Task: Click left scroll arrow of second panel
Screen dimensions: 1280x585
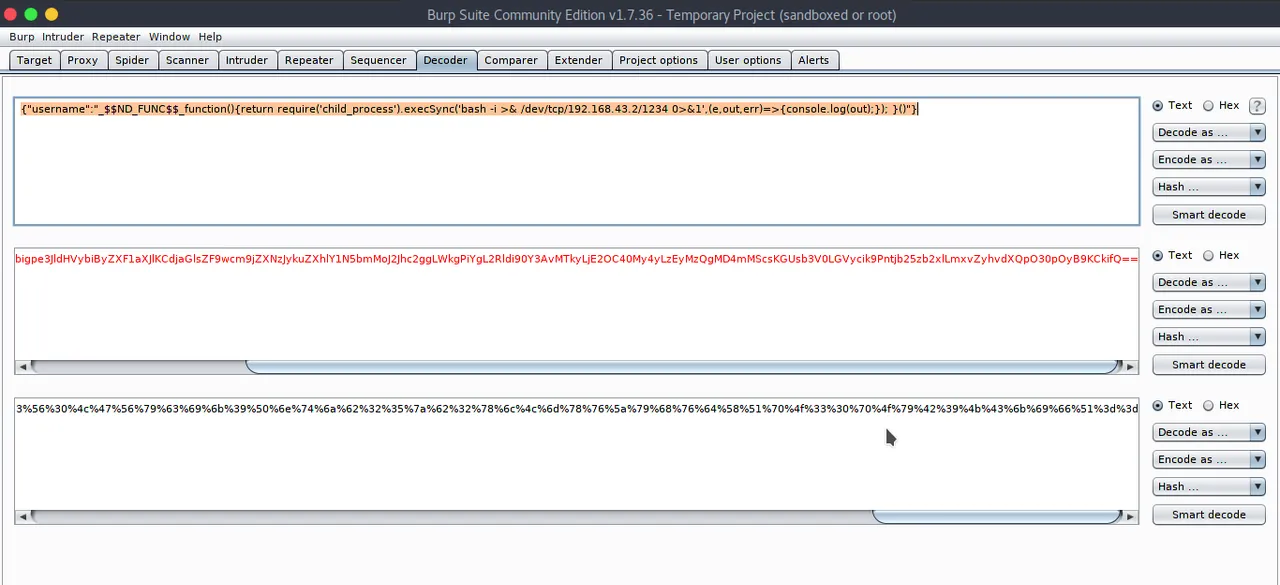Action: click(x=21, y=367)
